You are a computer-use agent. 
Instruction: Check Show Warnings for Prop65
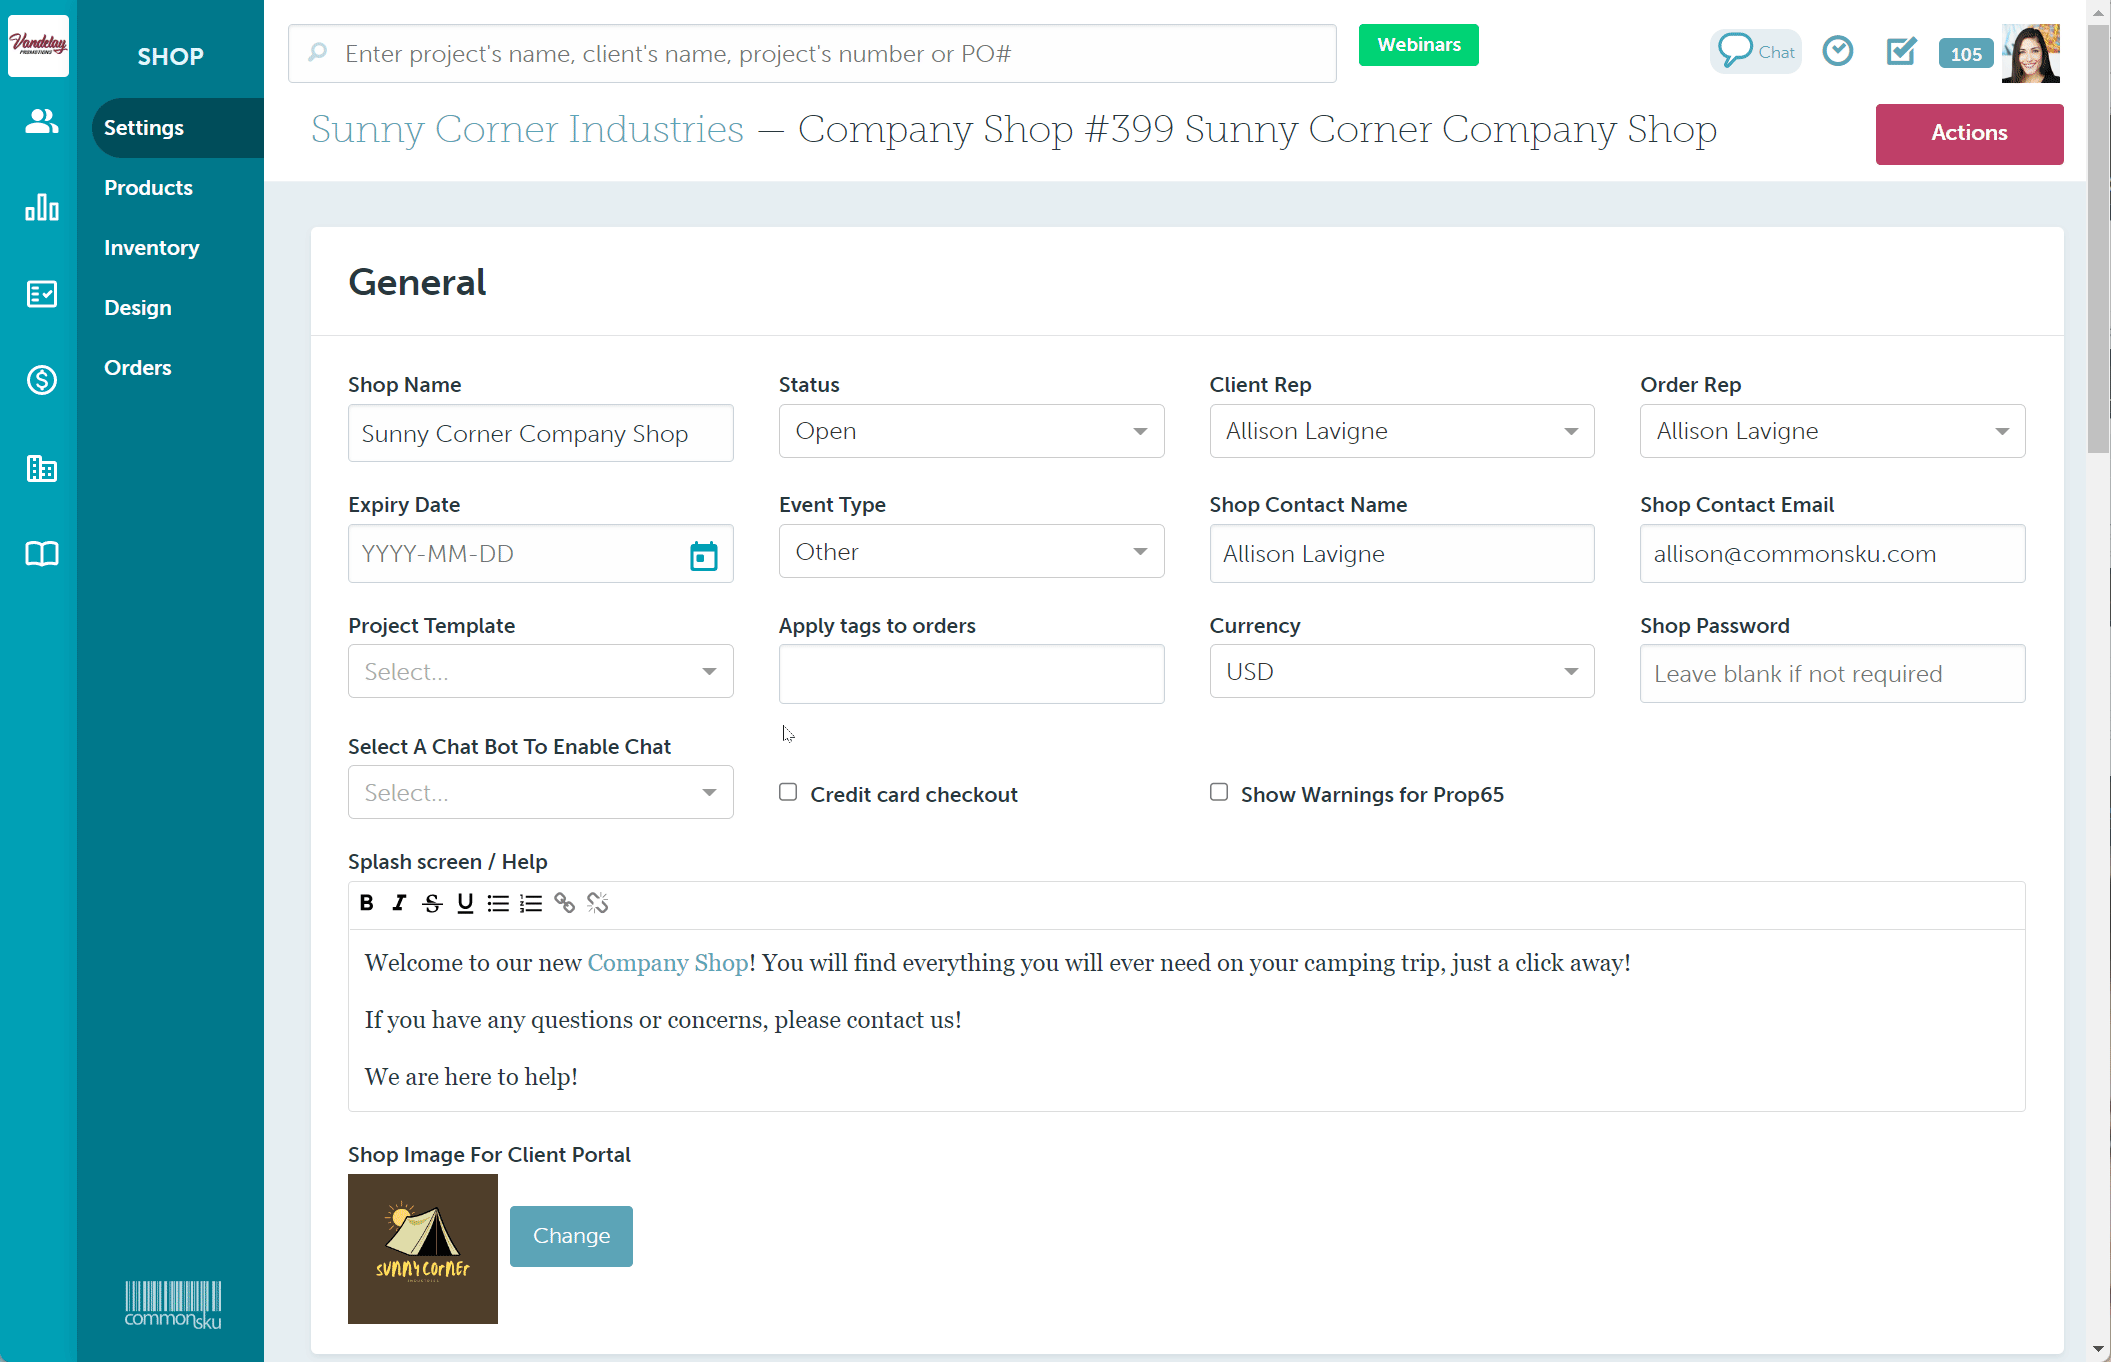coord(1219,792)
